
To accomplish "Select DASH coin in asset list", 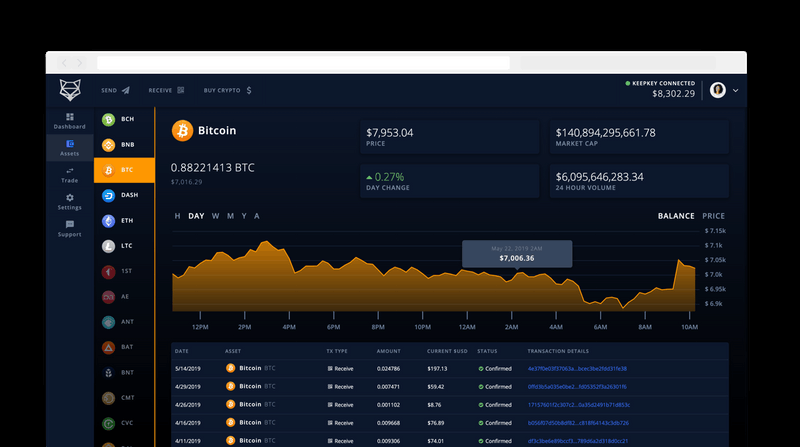I will (124, 195).
